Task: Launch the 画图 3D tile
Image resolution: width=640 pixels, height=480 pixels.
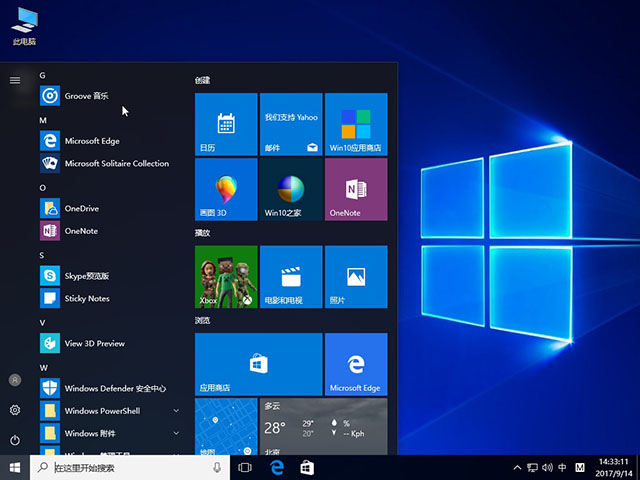Action: (226, 189)
